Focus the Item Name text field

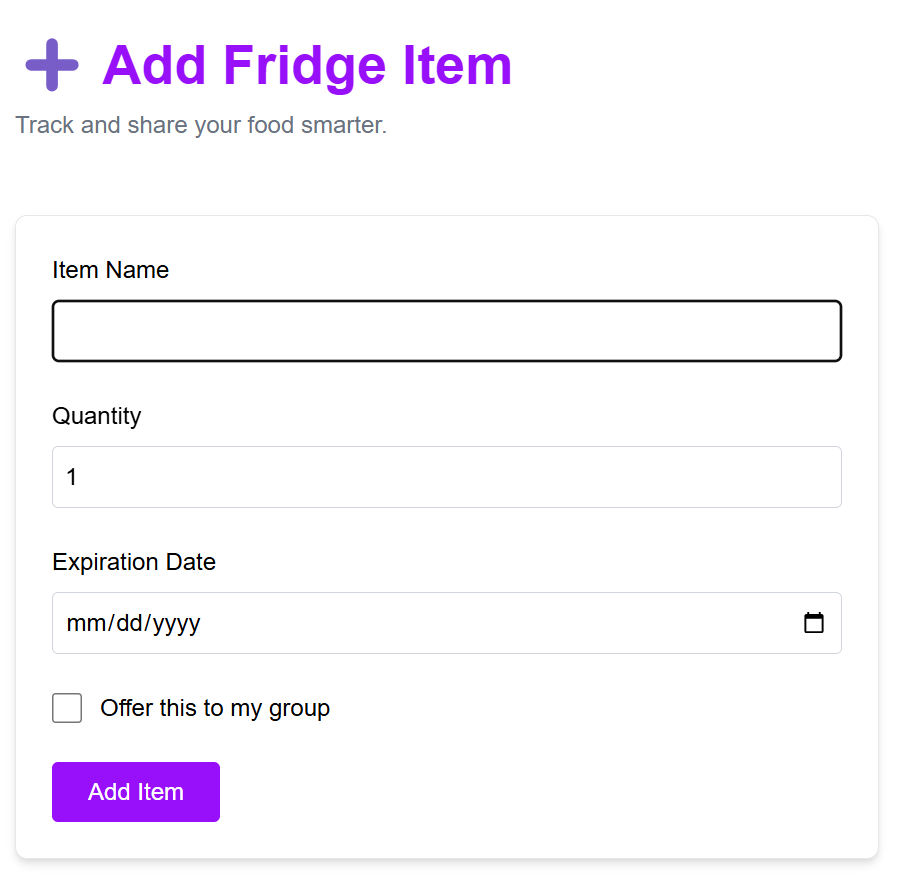[446, 331]
